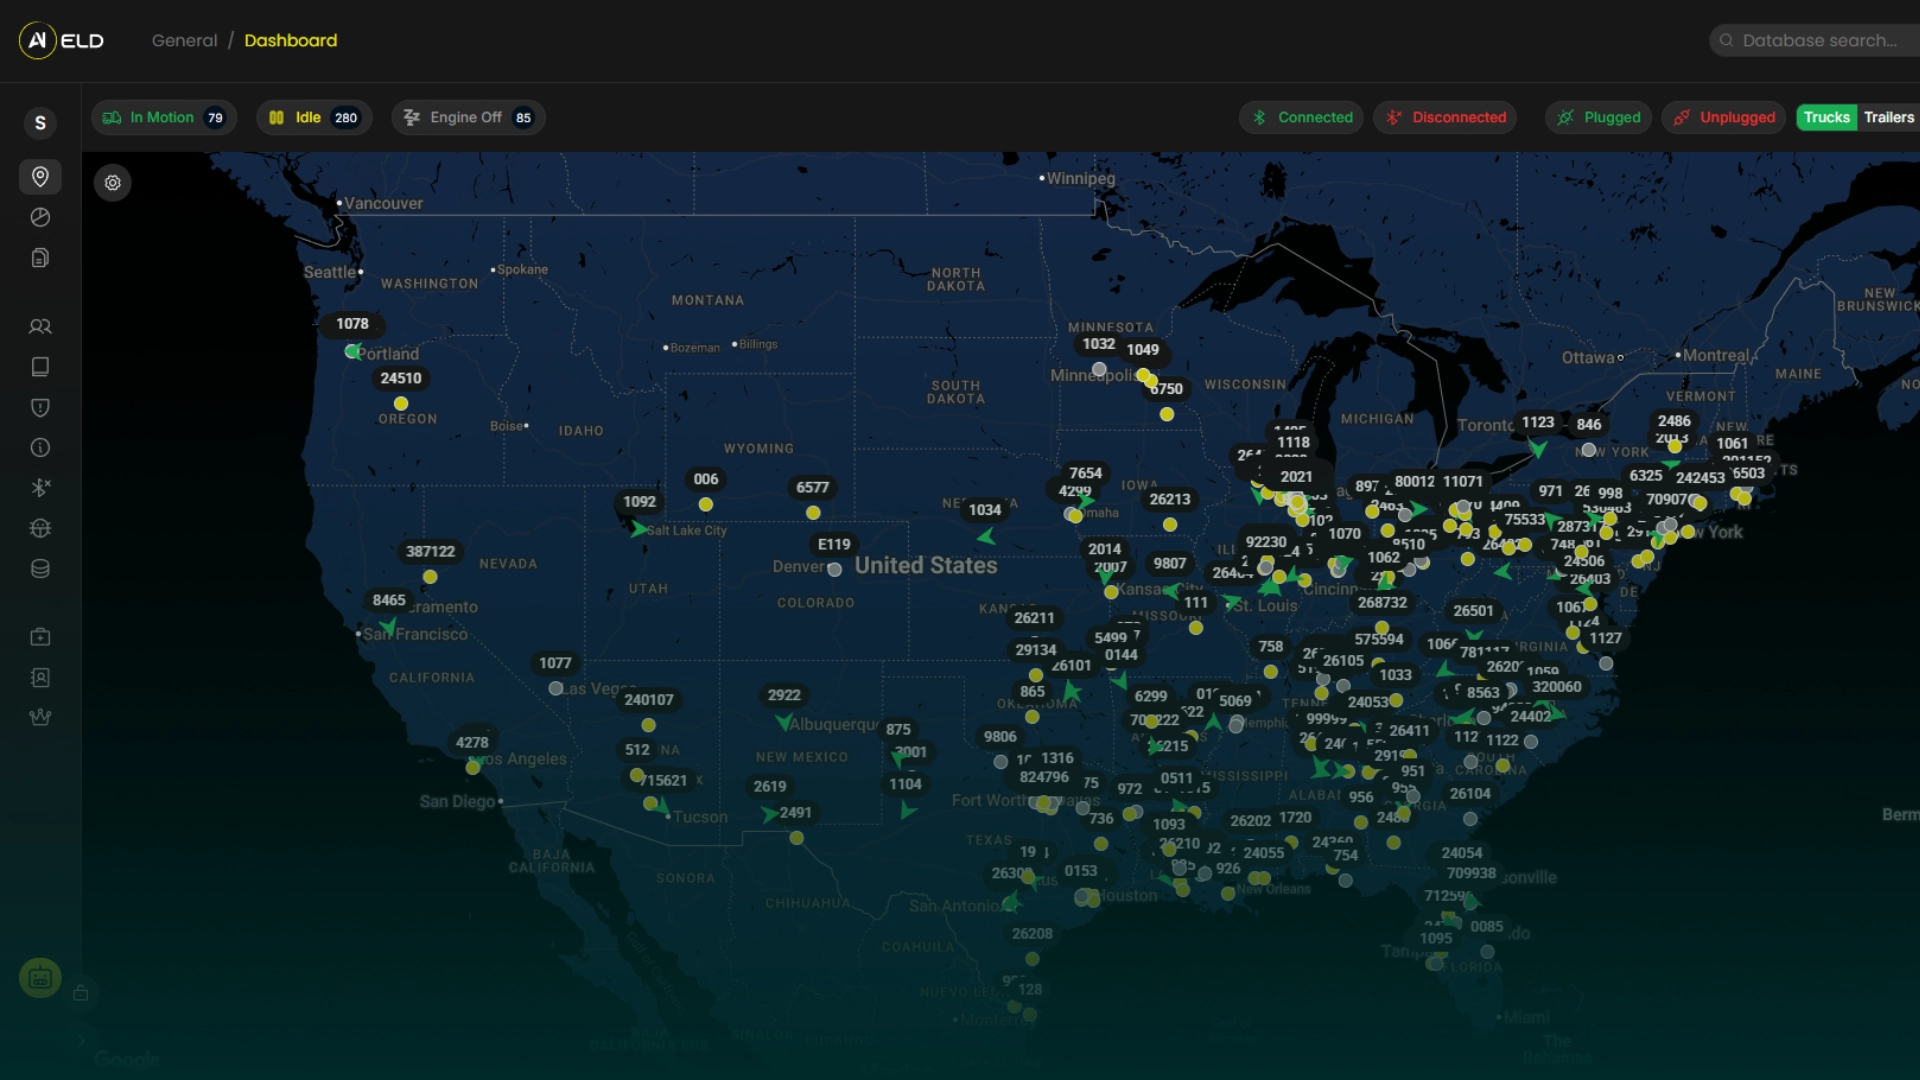Open the database icon in sidebar
The height and width of the screenshot is (1080, 1920).
(x=40, y=568)
